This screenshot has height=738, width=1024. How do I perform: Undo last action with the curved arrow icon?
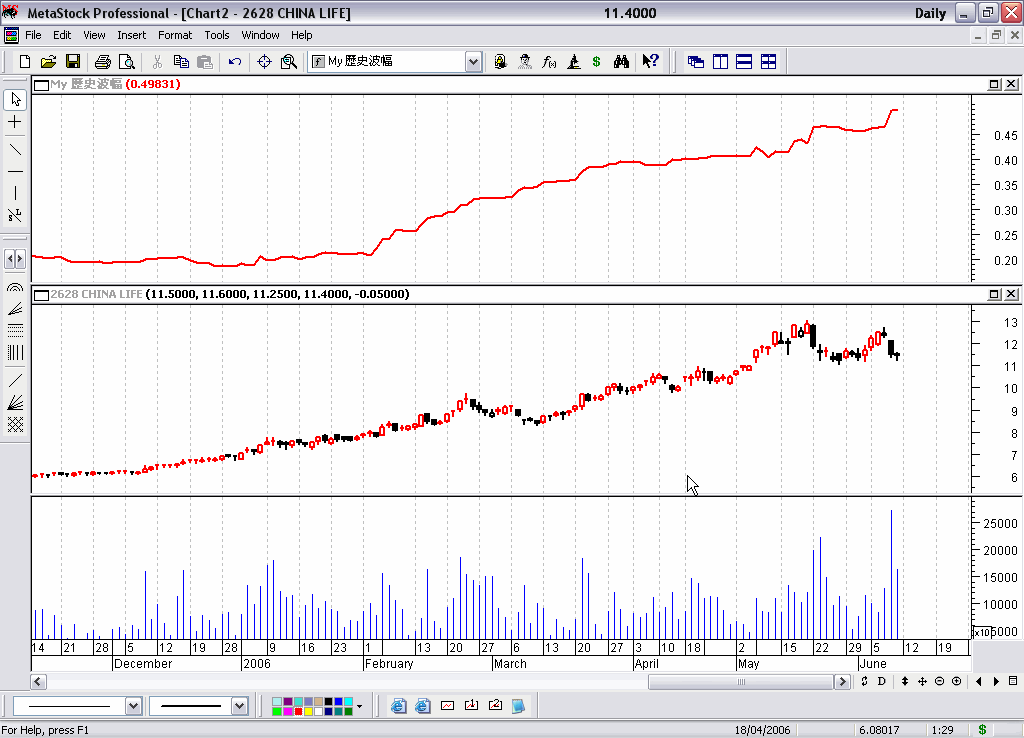pos(235,61)
